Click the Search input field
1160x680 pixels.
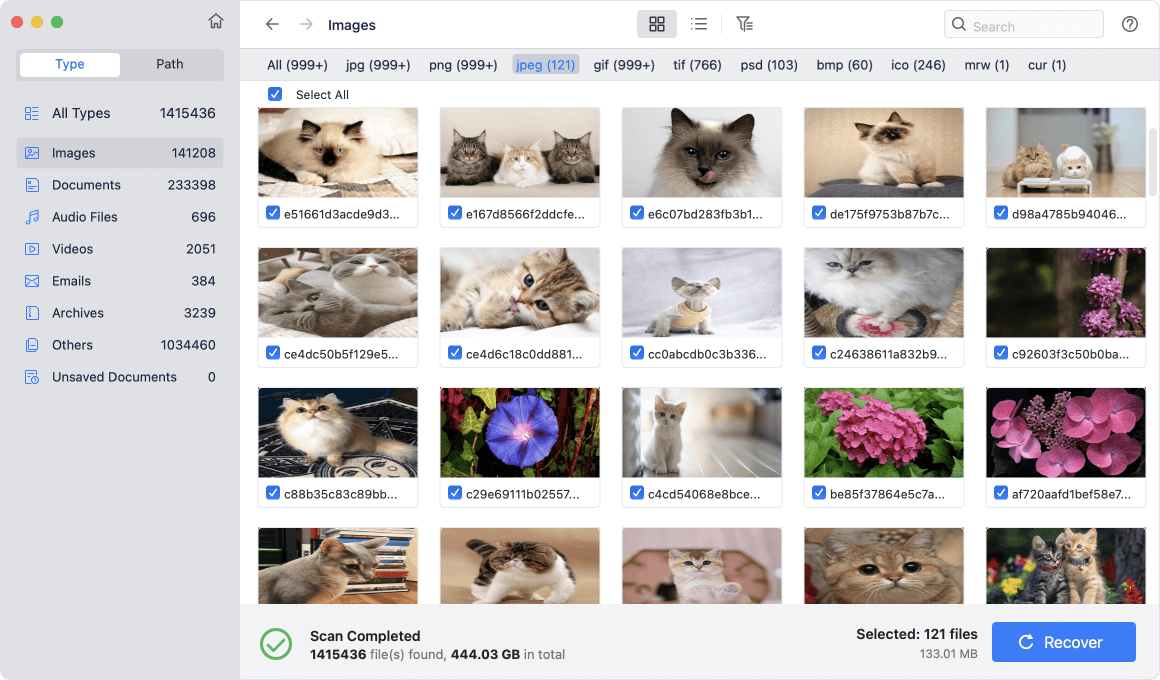pos(1024,24)
